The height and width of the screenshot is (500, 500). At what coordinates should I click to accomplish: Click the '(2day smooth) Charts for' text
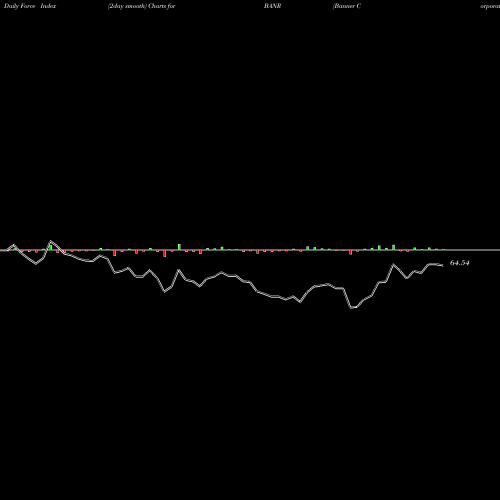[142, 6]
